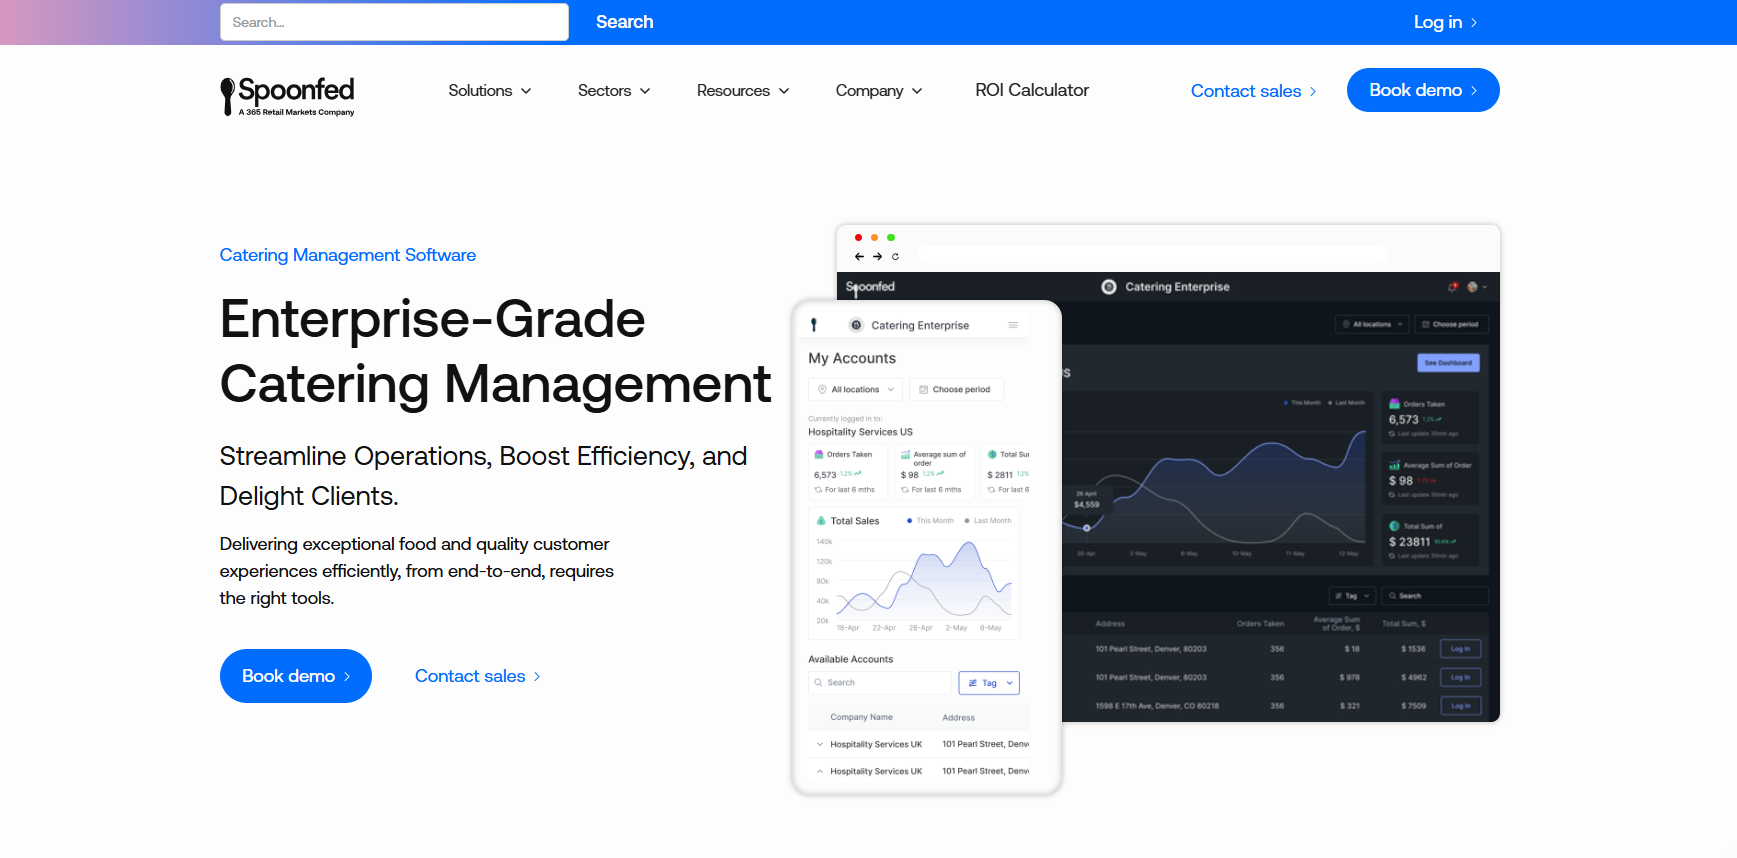Click the user avatar in the dark dashboard

(x=1472, y=287)
